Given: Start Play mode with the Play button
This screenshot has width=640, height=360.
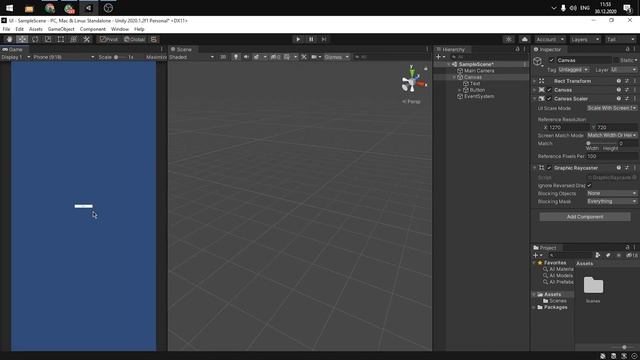Looking at the screenshot, I should 298,40.
